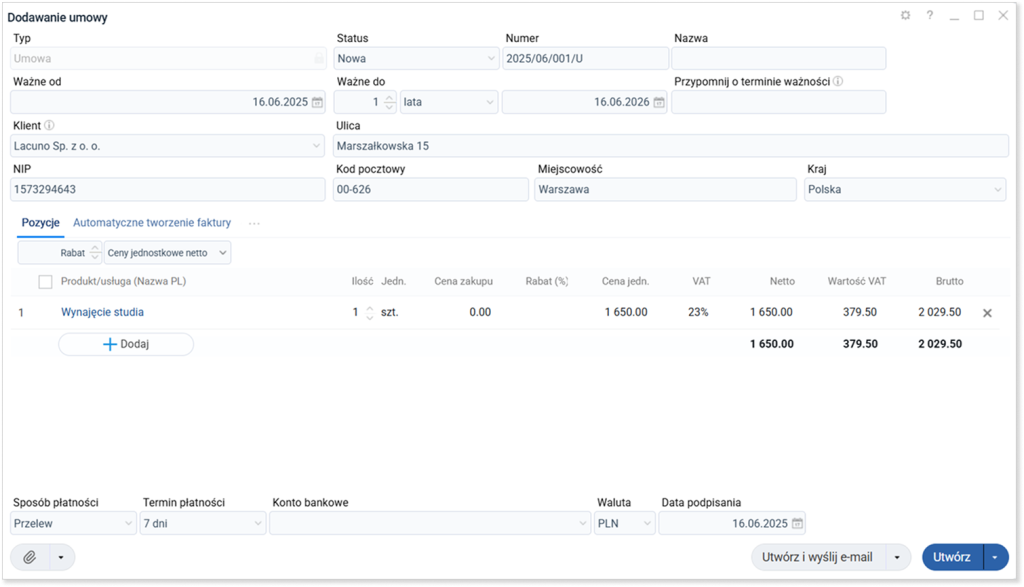Click the Przypomnij o terminie ważności field
Image resolution: width=1024 pixels, height=587 pixels.
coord(778,103)
